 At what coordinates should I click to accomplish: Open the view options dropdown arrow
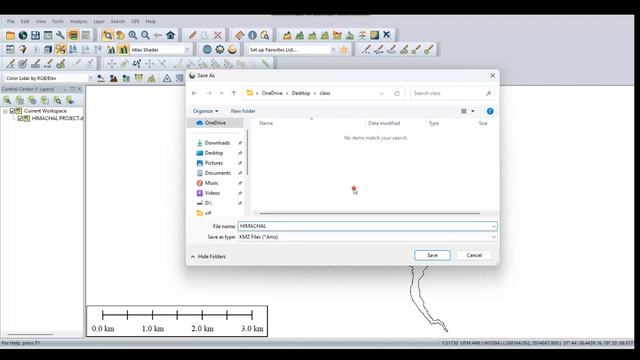473,111
